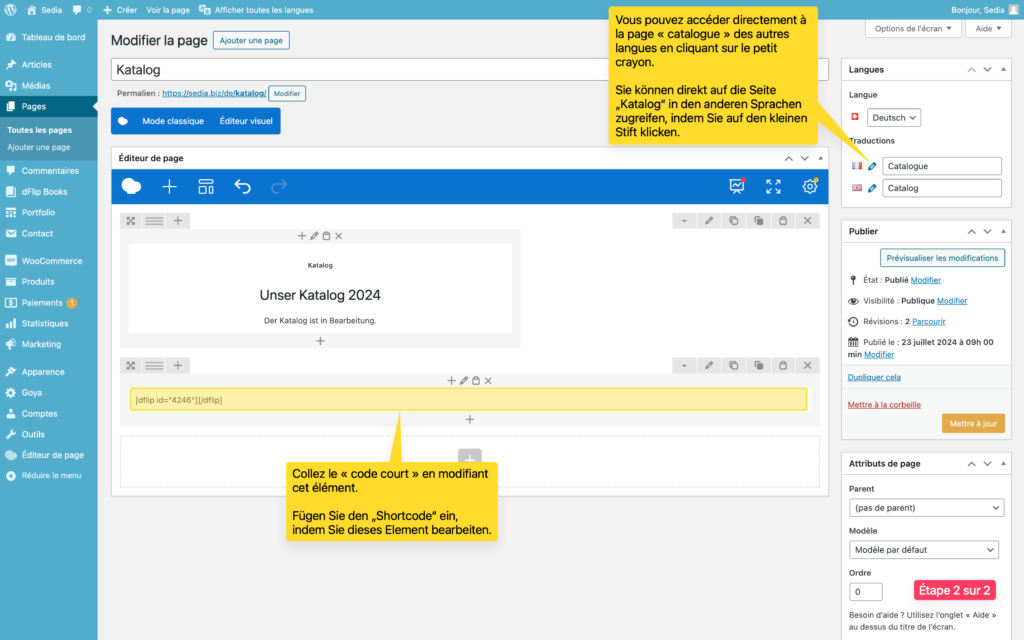Click the add element plus in blue toolbar

[x=169, y=186]
